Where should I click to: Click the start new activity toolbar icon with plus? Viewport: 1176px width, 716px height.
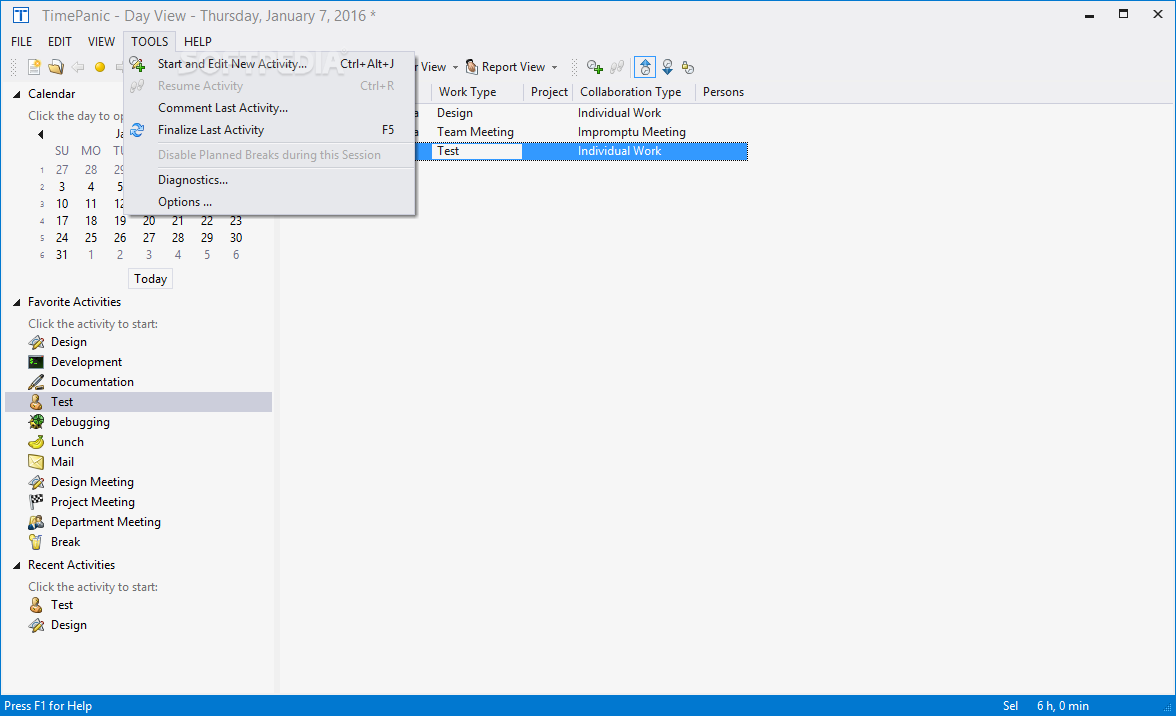(x=595, y=67)
